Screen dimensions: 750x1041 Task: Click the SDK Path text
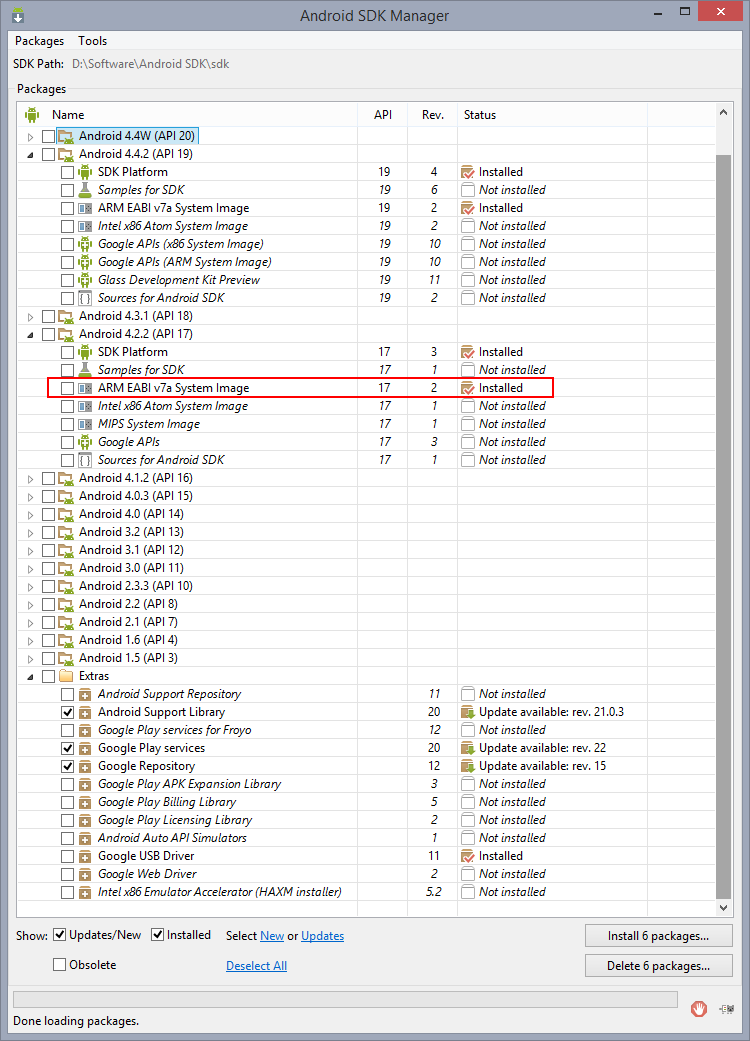pos(151,64)
